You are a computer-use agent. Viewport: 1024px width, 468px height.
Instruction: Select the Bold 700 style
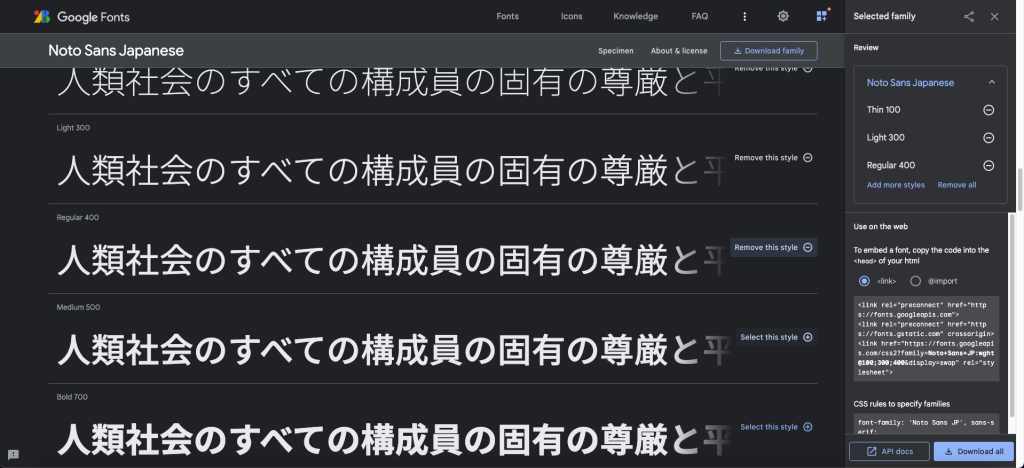[x=776, y=427]
